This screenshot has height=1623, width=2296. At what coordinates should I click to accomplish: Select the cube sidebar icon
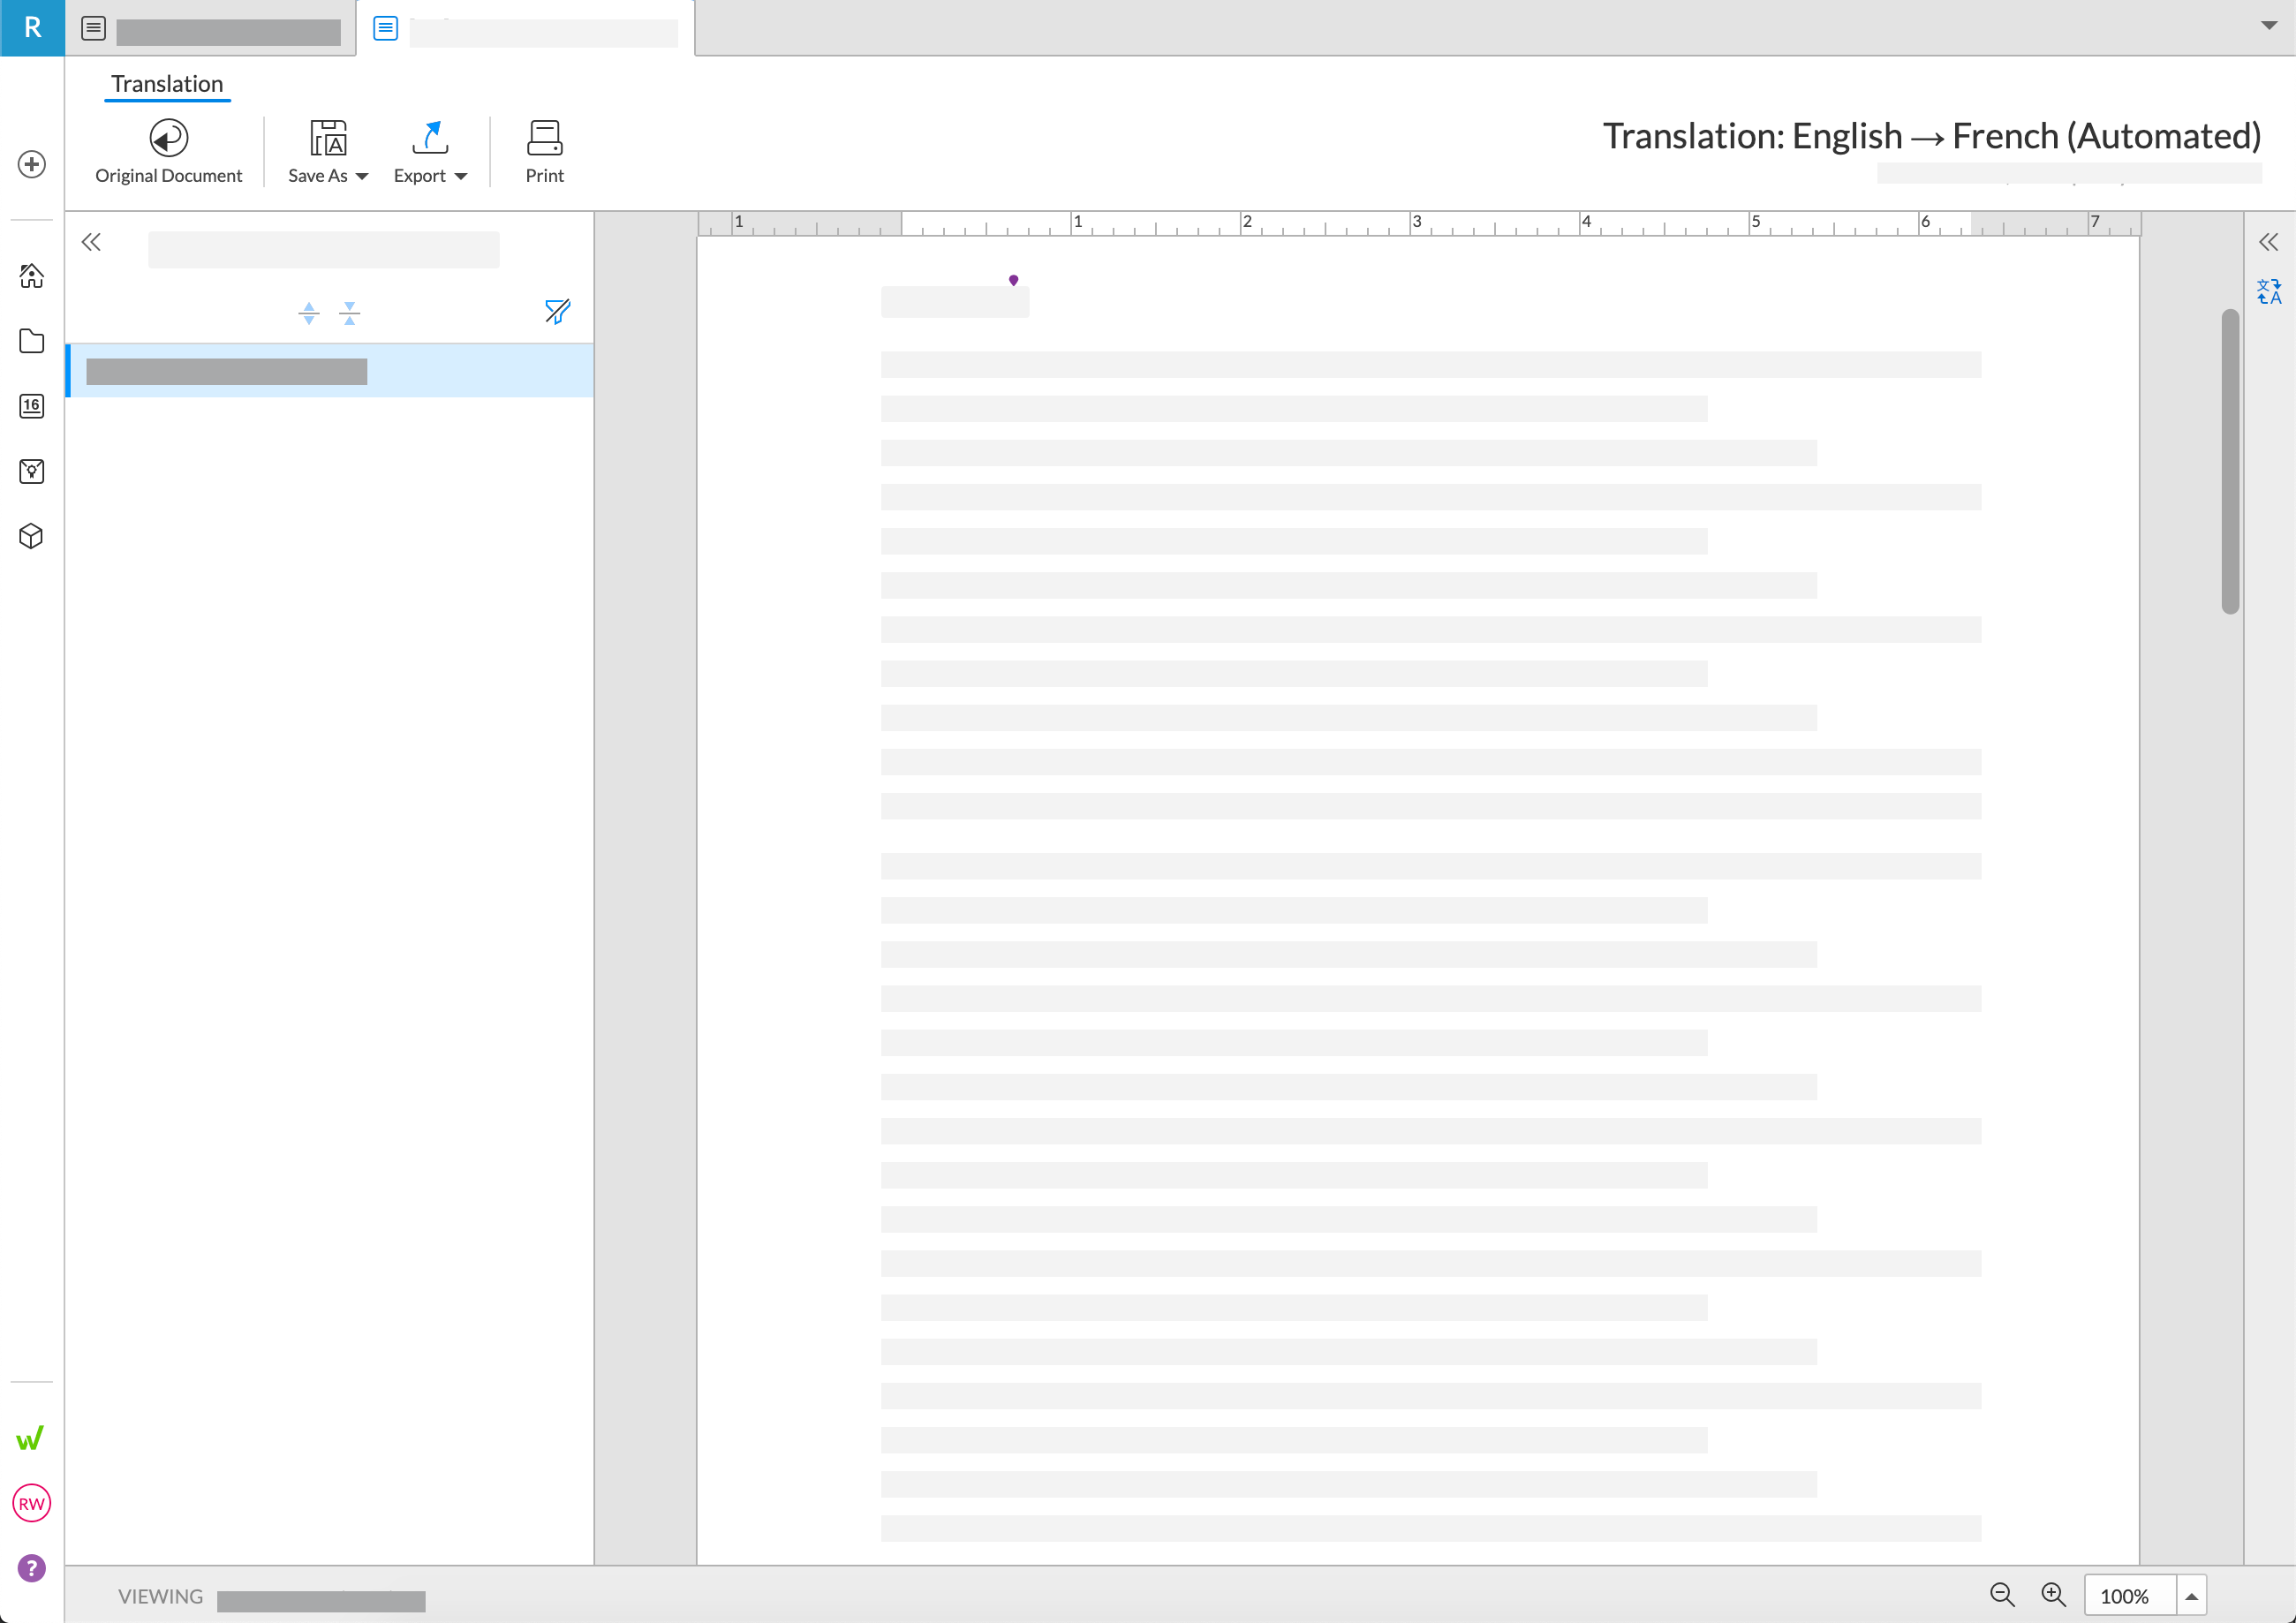(x=31, y=536)
